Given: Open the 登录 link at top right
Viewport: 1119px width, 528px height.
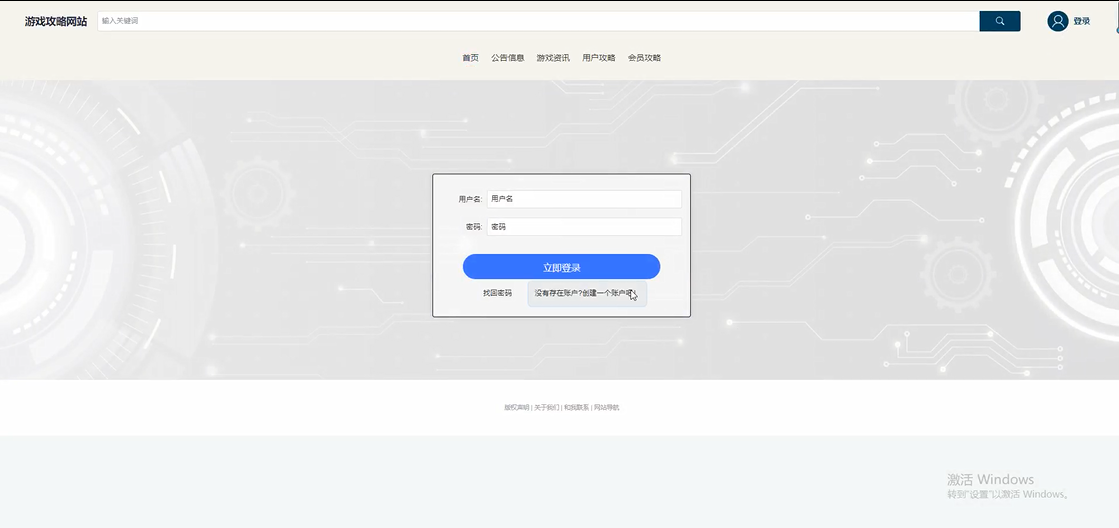Looking at the screenshot, I should (x=1081, y=21).
